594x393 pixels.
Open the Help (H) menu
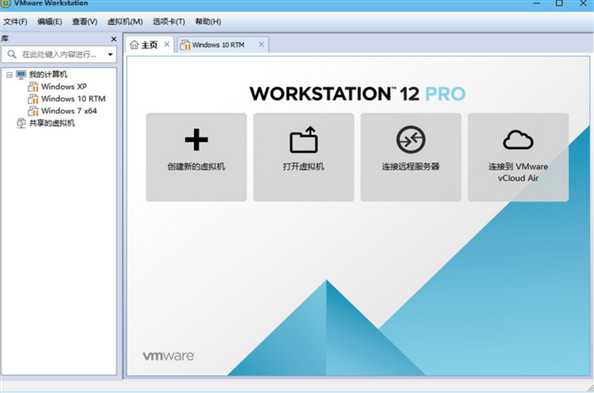tap(208, 22)
